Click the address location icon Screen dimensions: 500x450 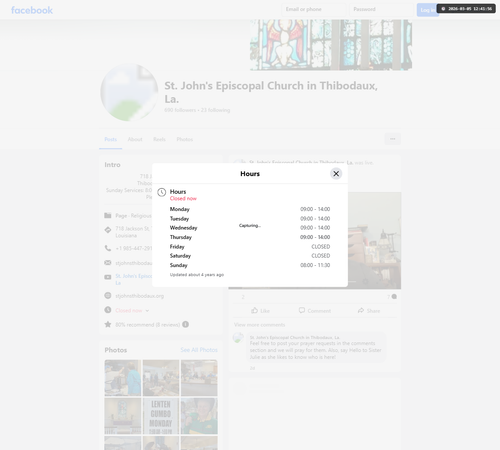(108, 230)
